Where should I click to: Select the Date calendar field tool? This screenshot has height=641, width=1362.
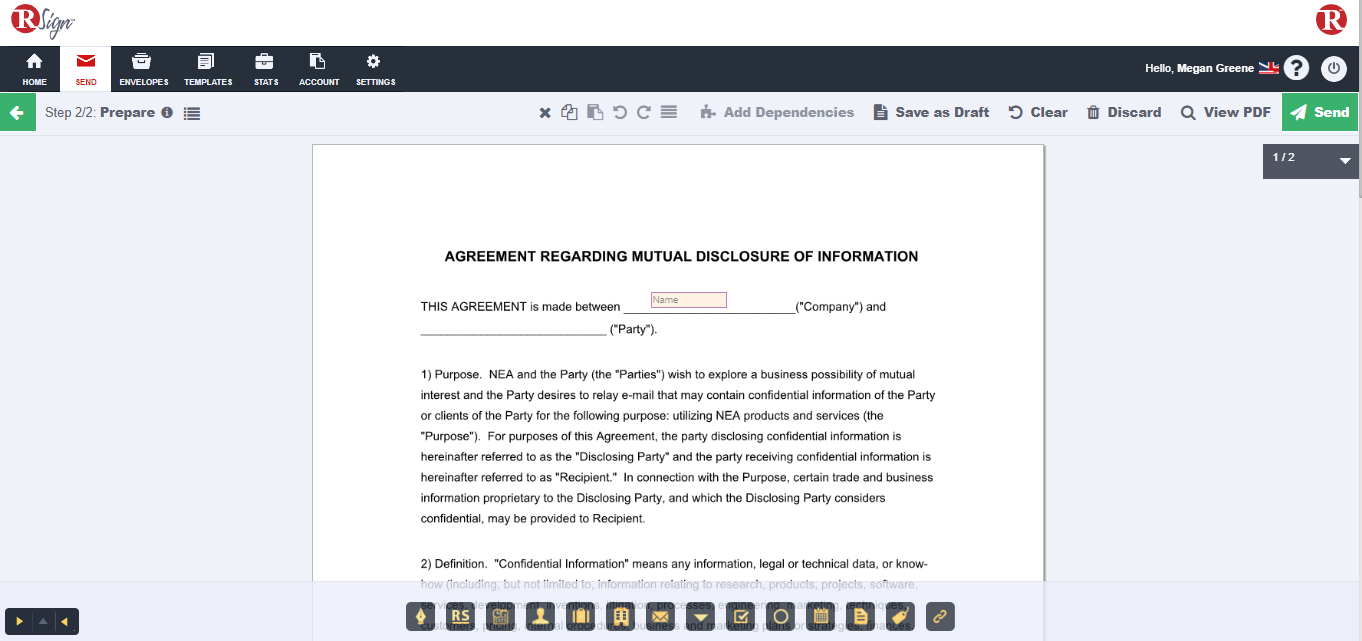pos(820,616)
